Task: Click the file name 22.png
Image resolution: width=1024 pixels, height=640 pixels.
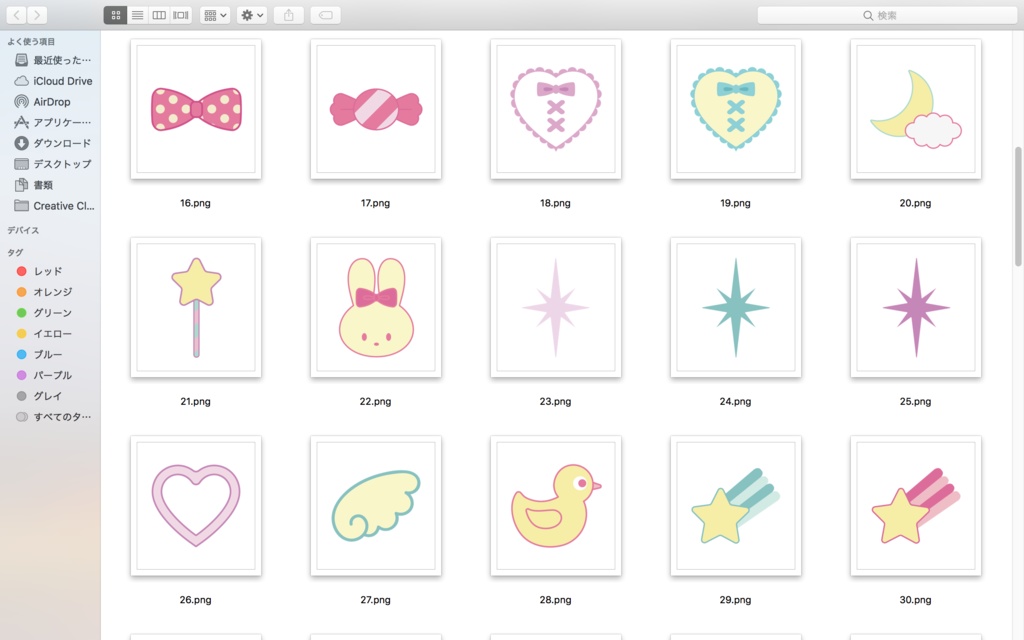Action: 375,402
